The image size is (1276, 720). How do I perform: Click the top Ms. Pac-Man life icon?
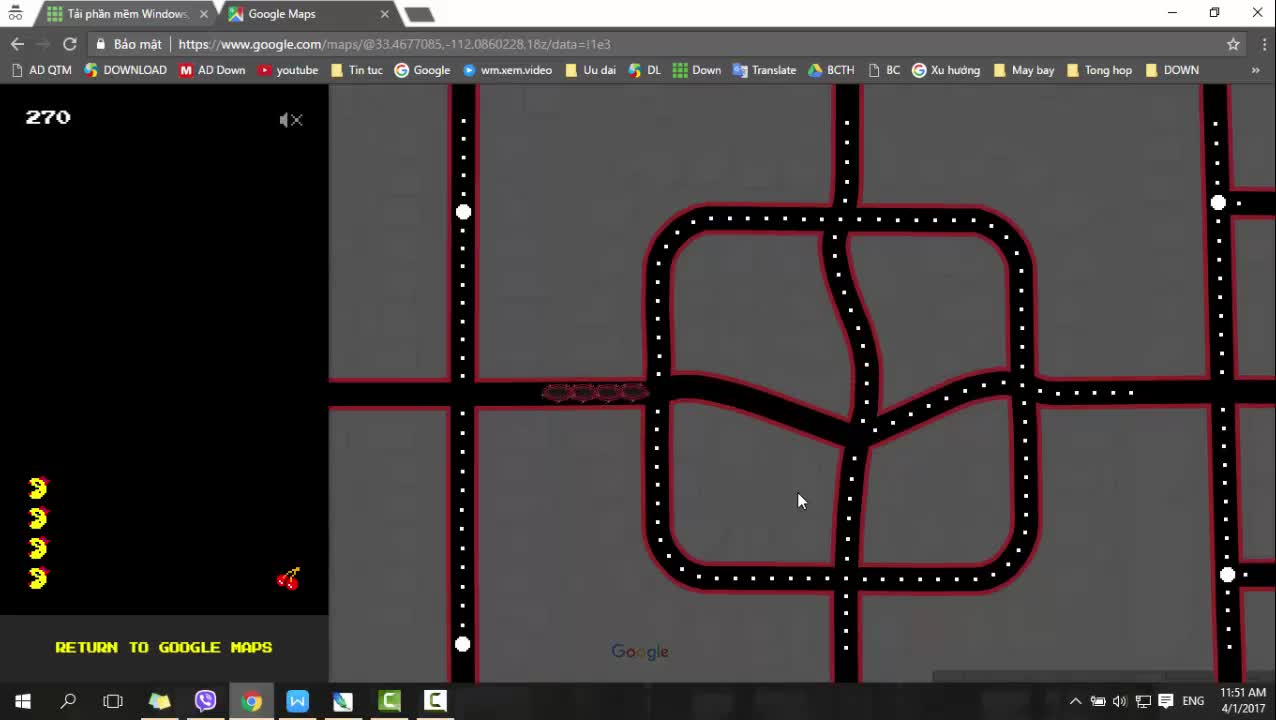click(x=38, y=488)
